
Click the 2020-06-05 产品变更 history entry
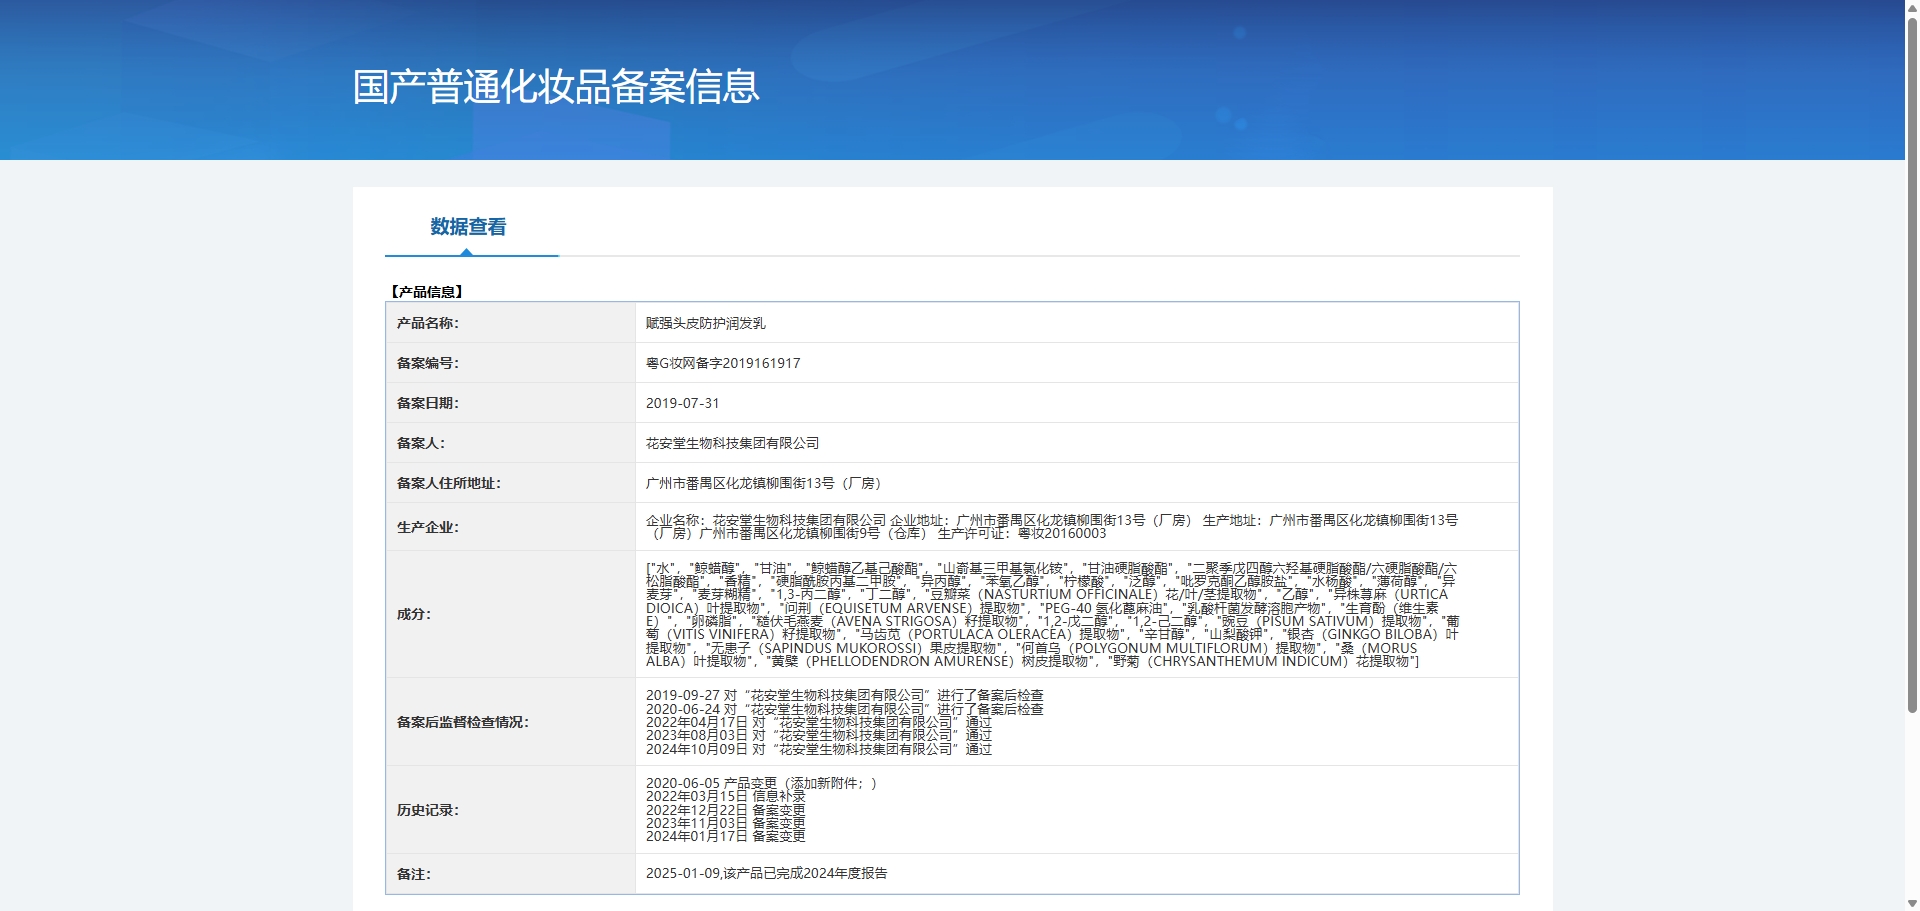tap(760, 783)
